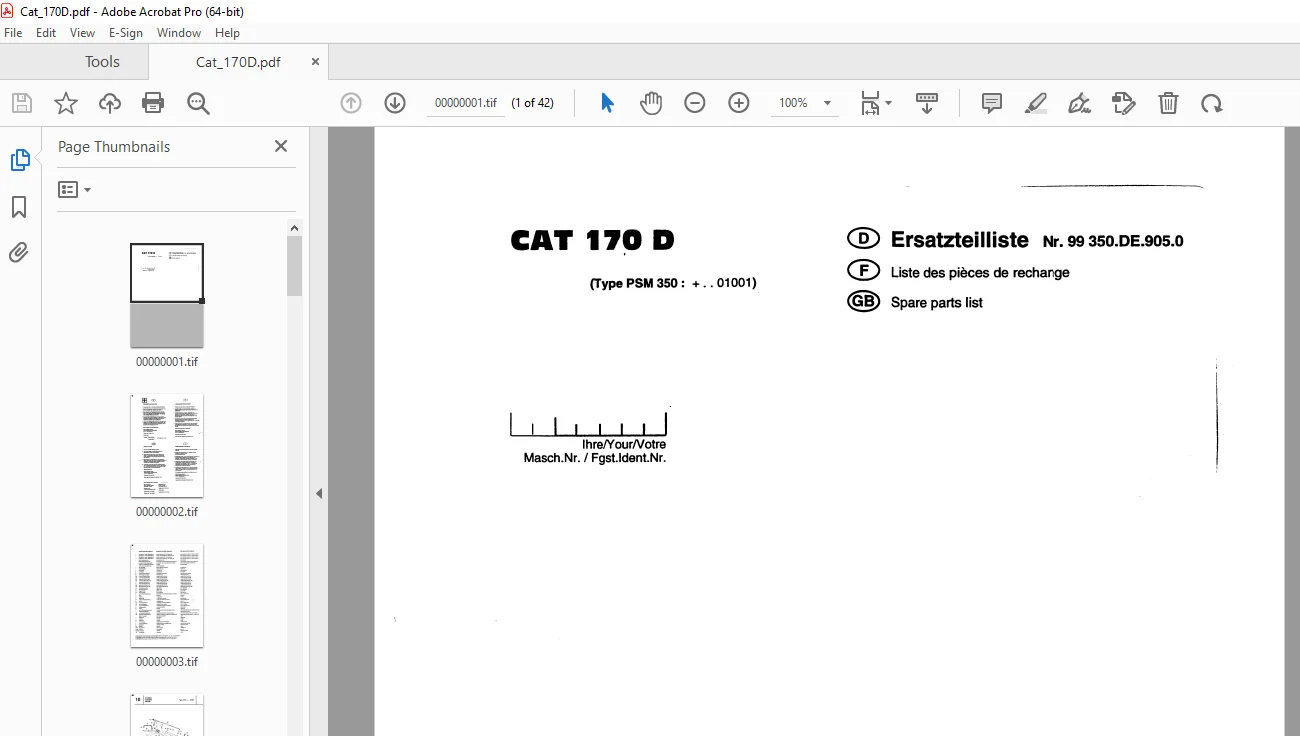Click the Page Thumbnails panel title
This screenshot has height=736, width=1300.
(x=114, y=146)
